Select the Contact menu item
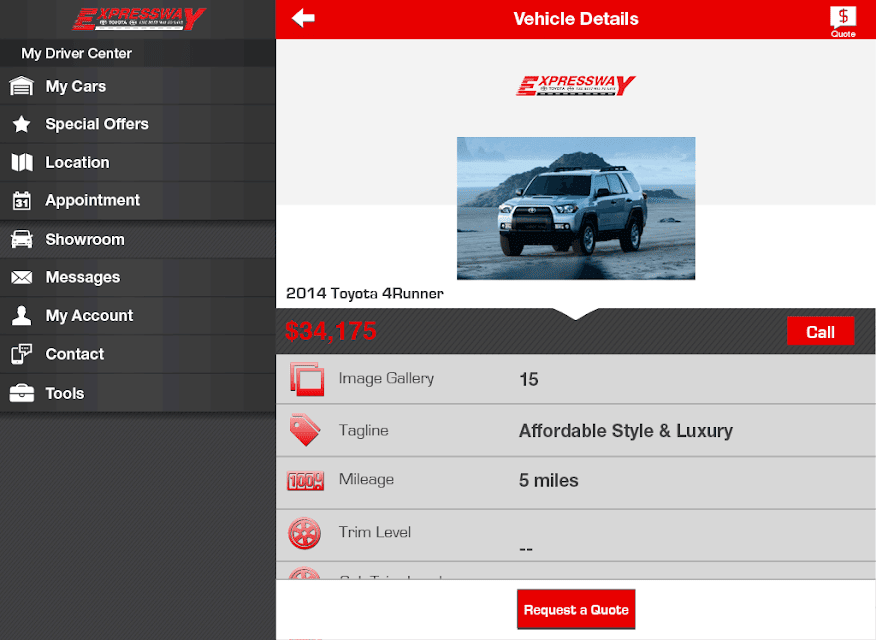This screenshot has height=640, width=876. click(x=137, y=354)
